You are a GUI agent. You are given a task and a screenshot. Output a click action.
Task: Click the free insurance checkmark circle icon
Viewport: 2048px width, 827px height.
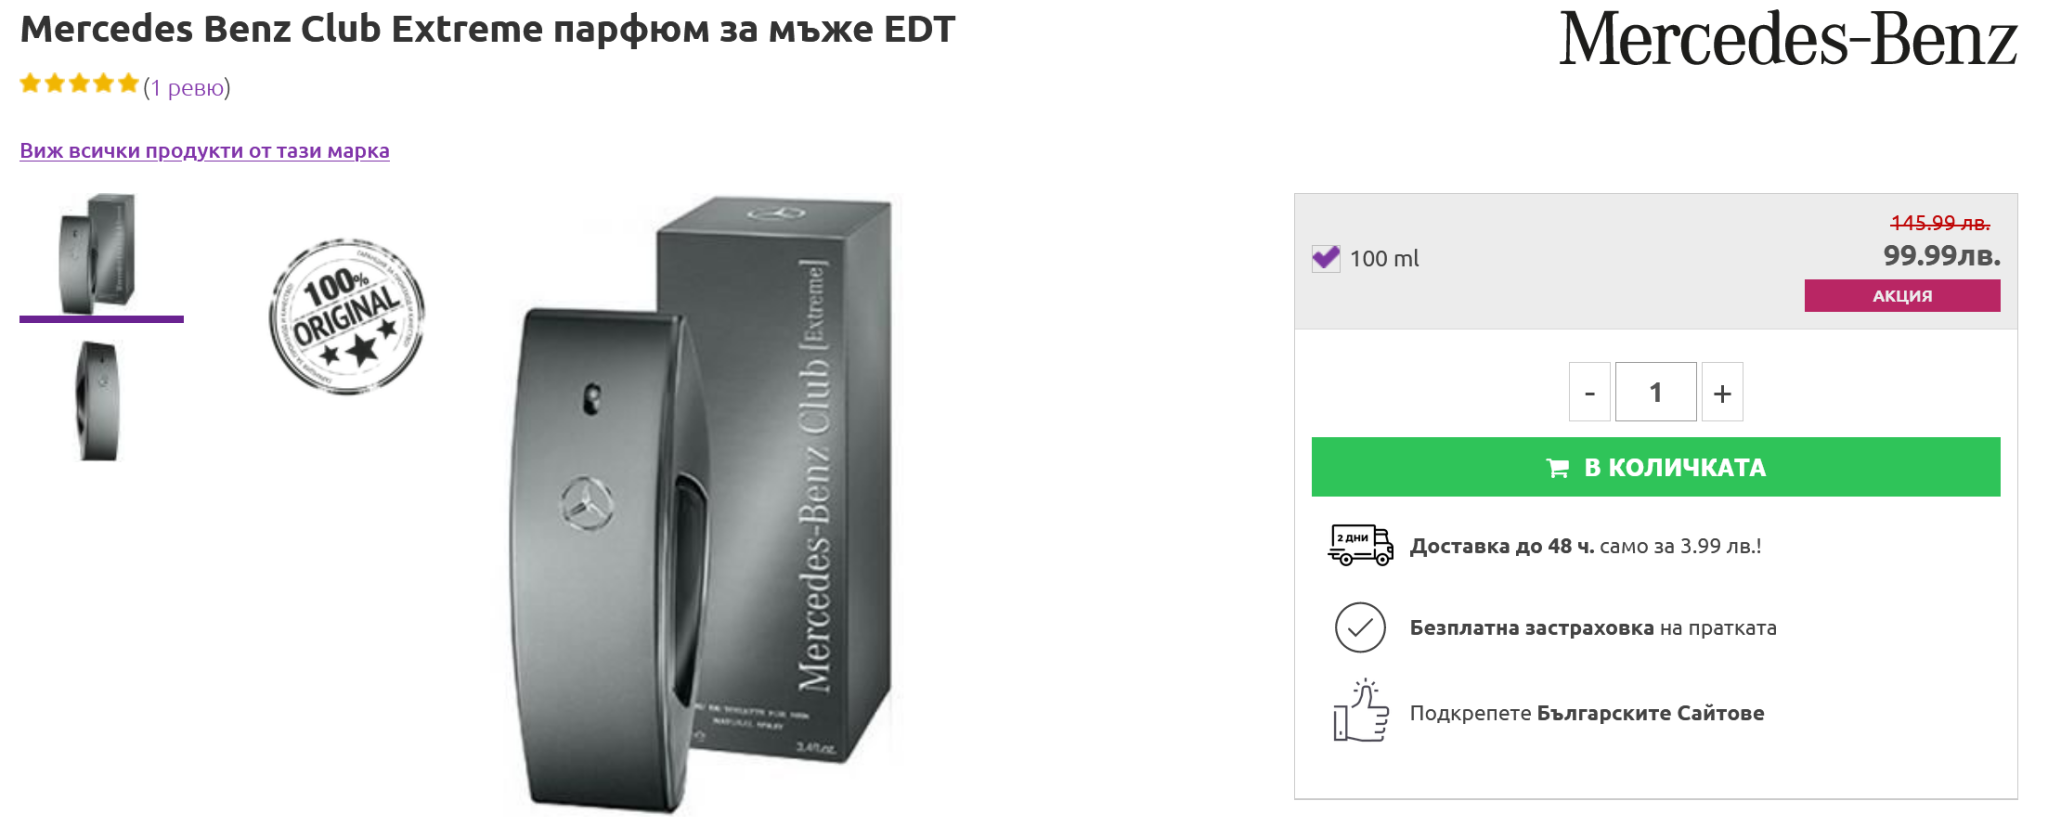[x=1360, y=628]
